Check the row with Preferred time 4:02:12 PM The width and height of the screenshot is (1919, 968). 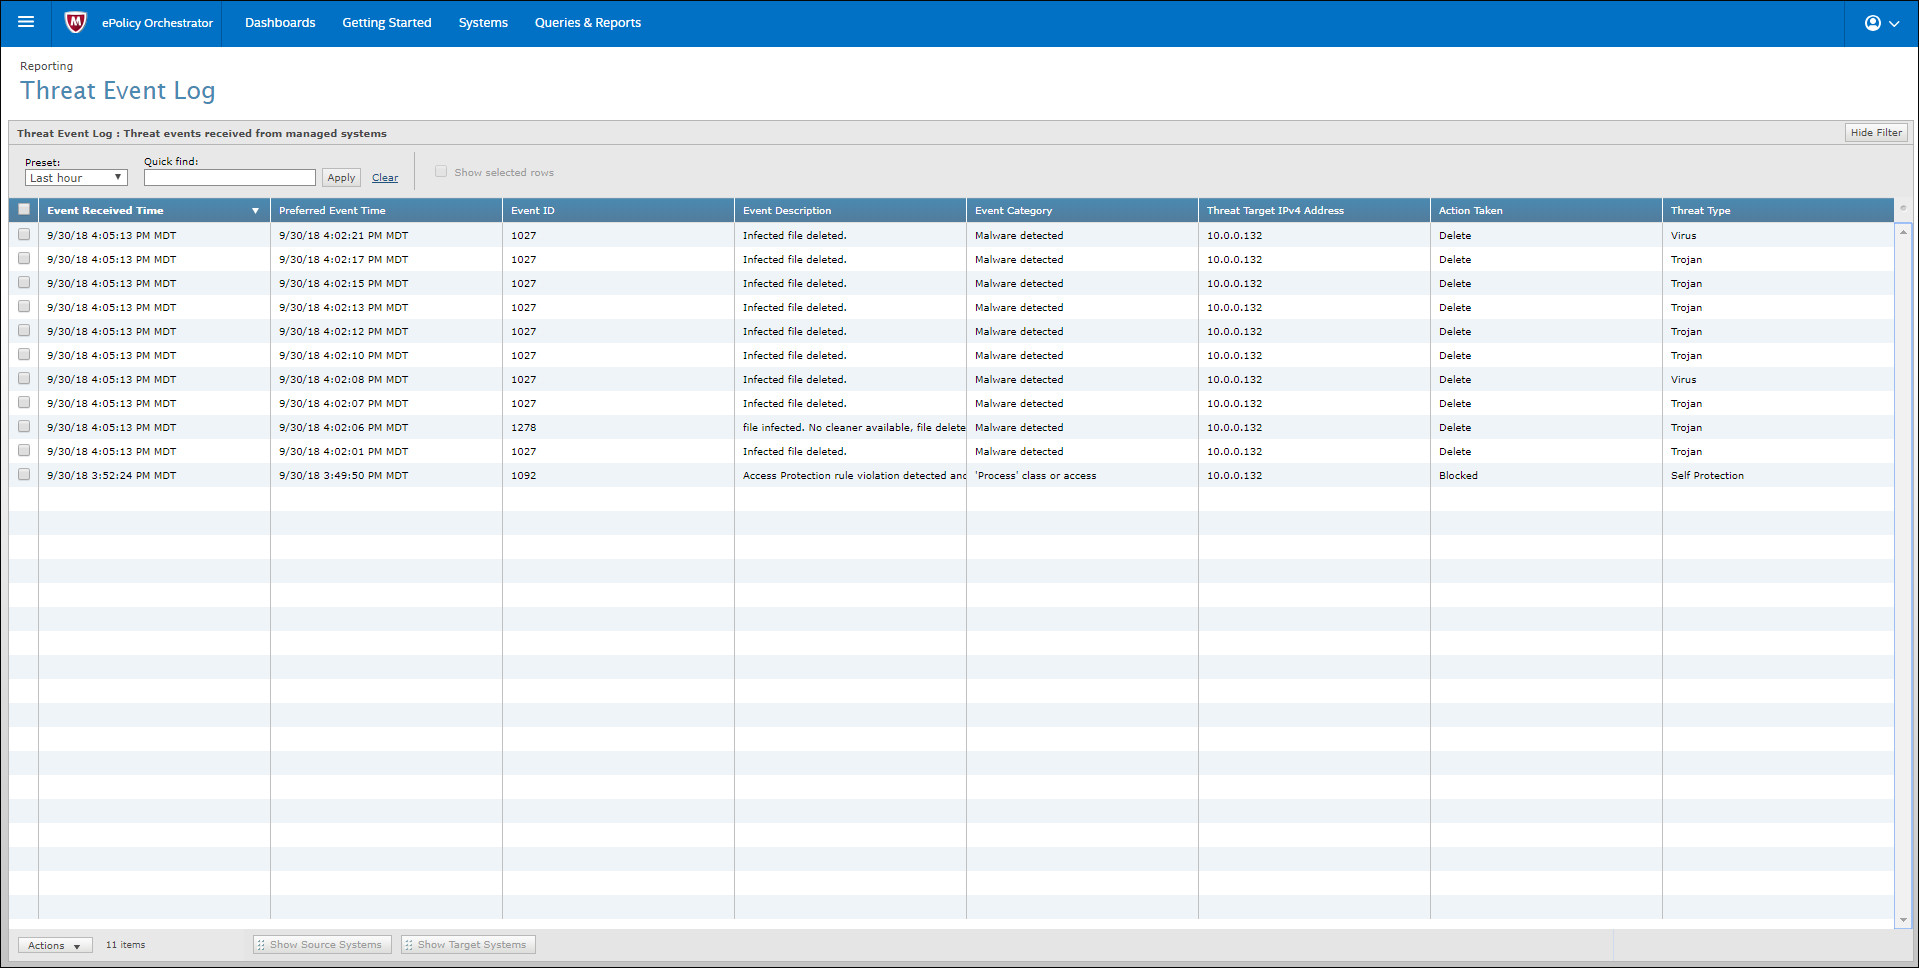24,331
